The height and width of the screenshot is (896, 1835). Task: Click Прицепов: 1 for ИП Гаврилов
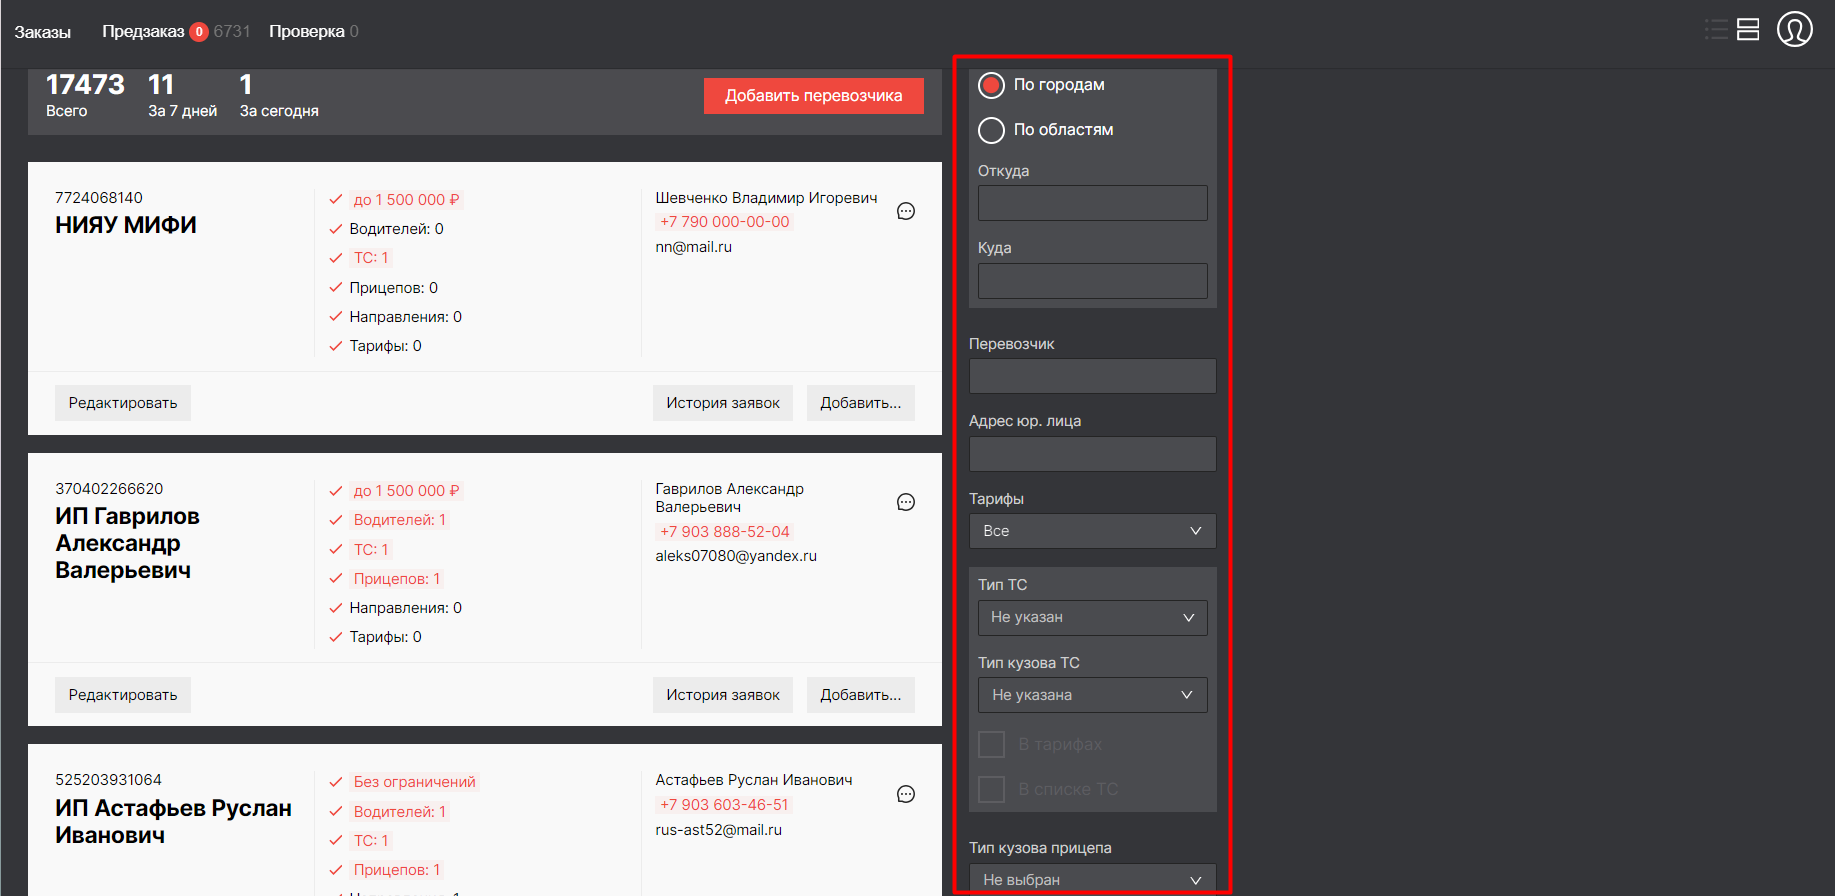397,579
